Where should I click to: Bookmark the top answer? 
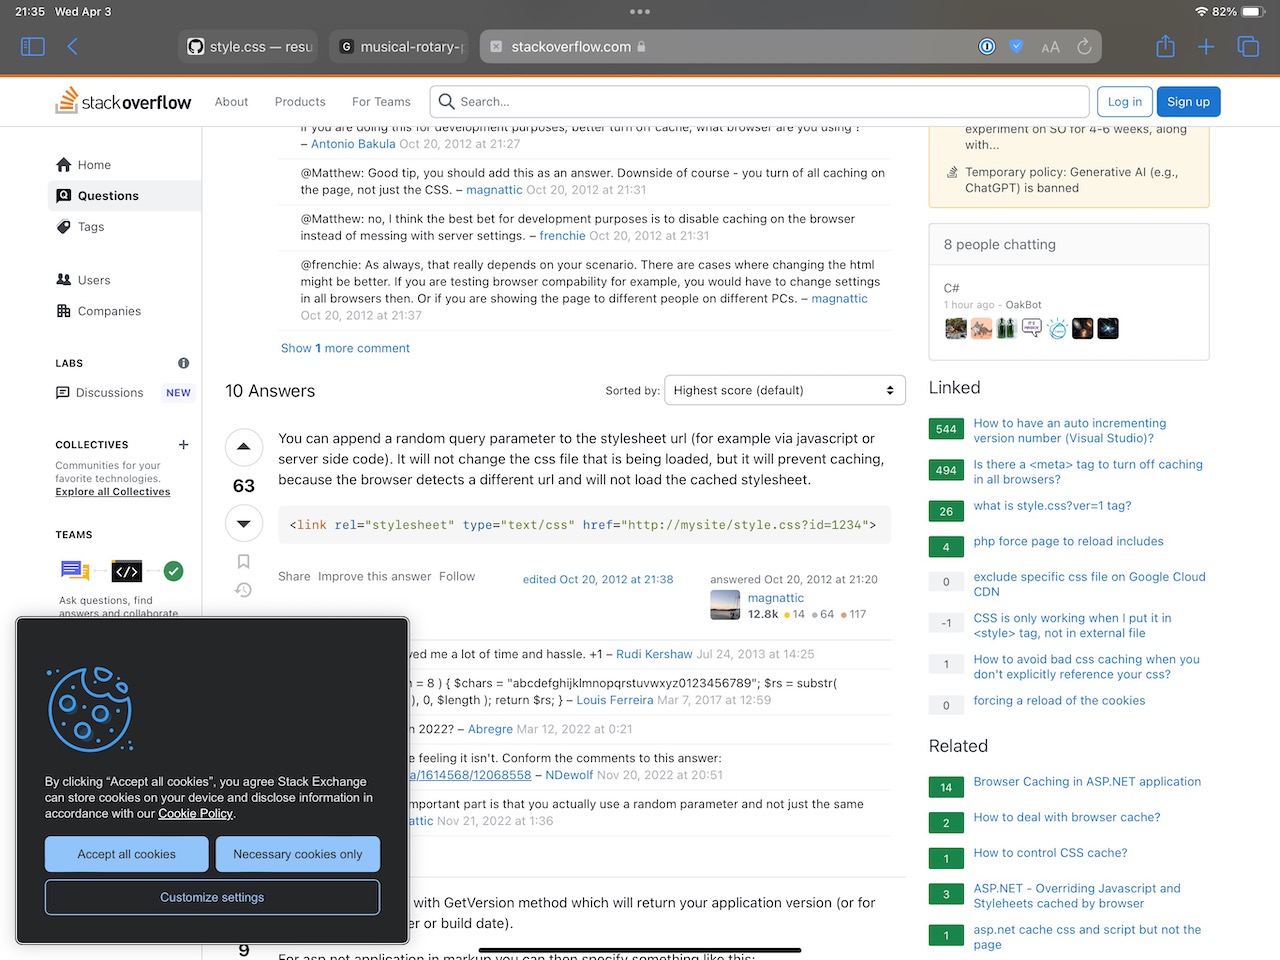click(243, 562)
